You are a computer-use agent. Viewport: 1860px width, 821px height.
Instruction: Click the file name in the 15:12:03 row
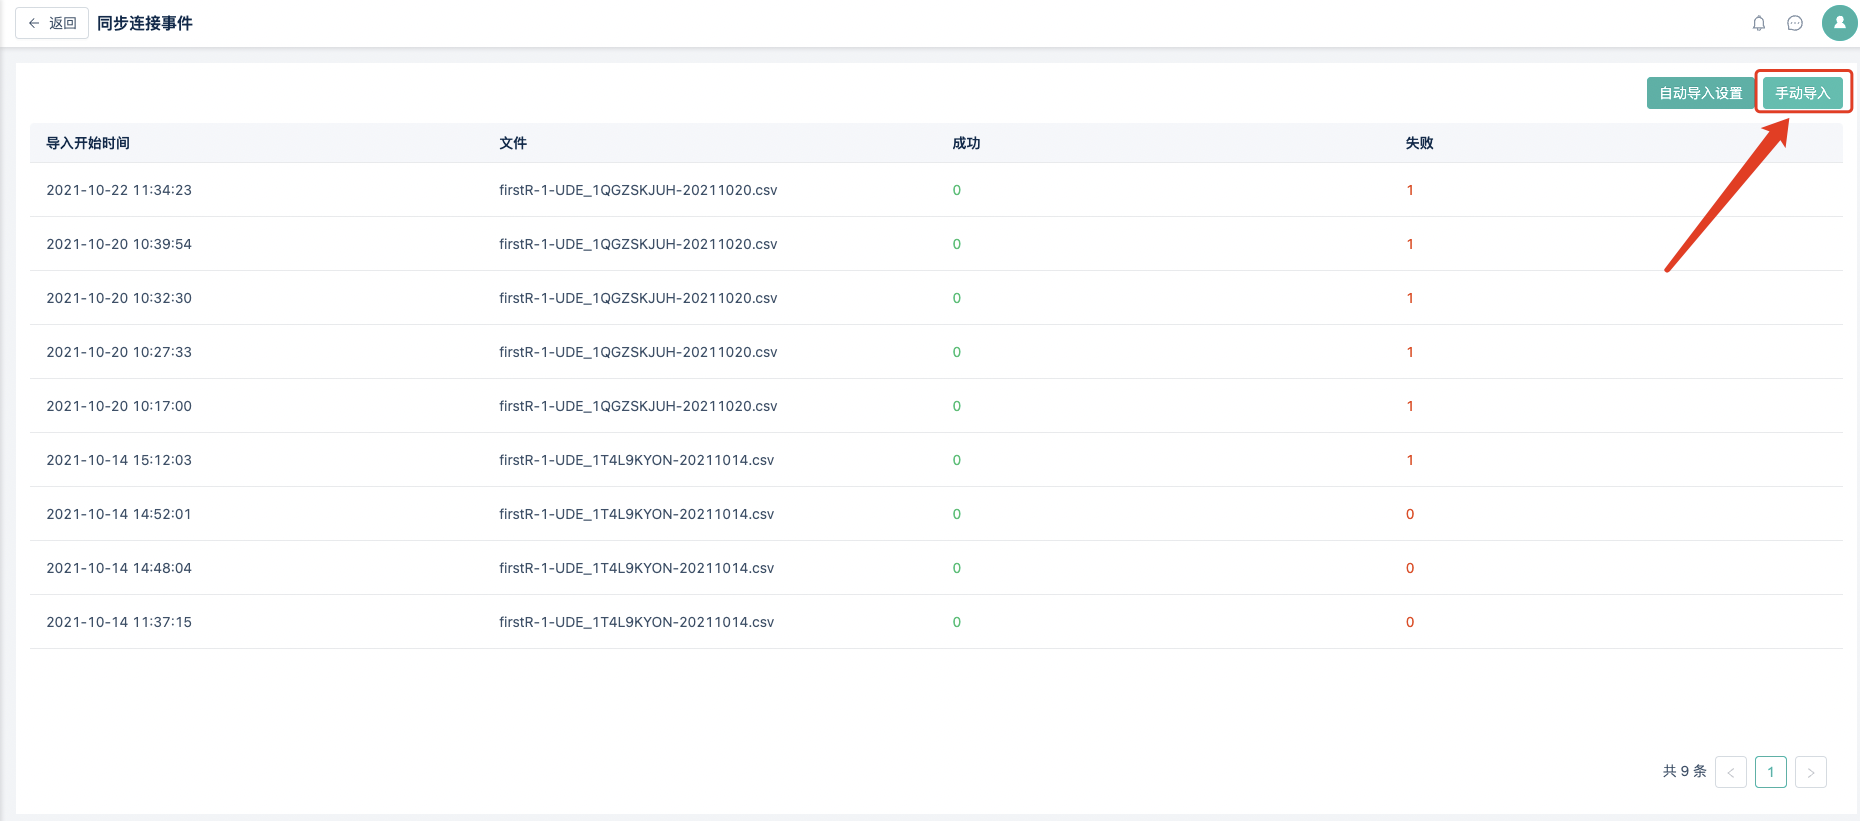(x=637, y=460)
